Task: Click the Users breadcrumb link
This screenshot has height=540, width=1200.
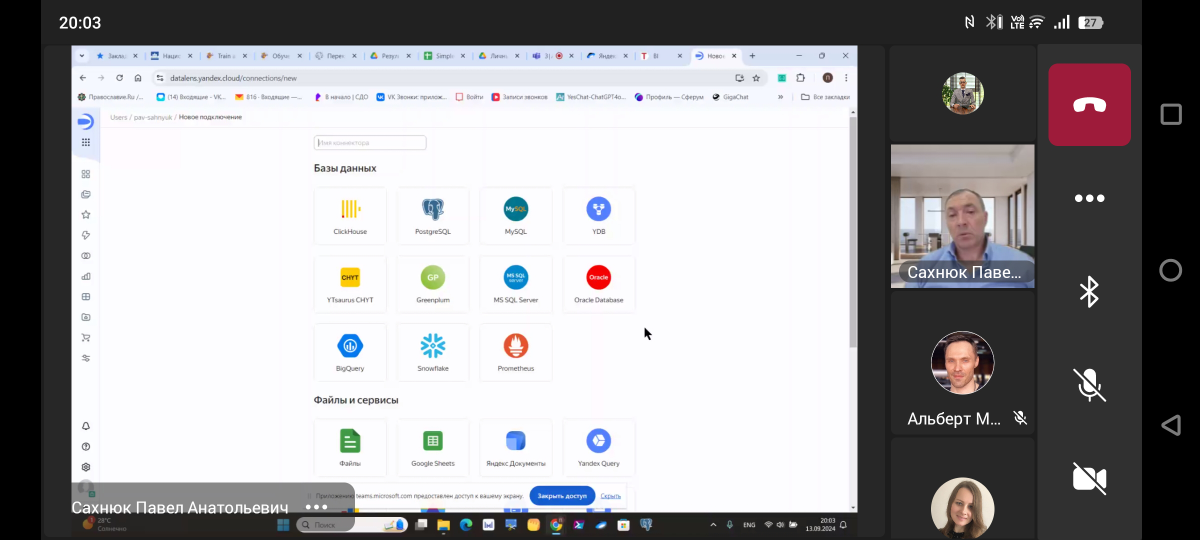Action: tap(119, 117)
